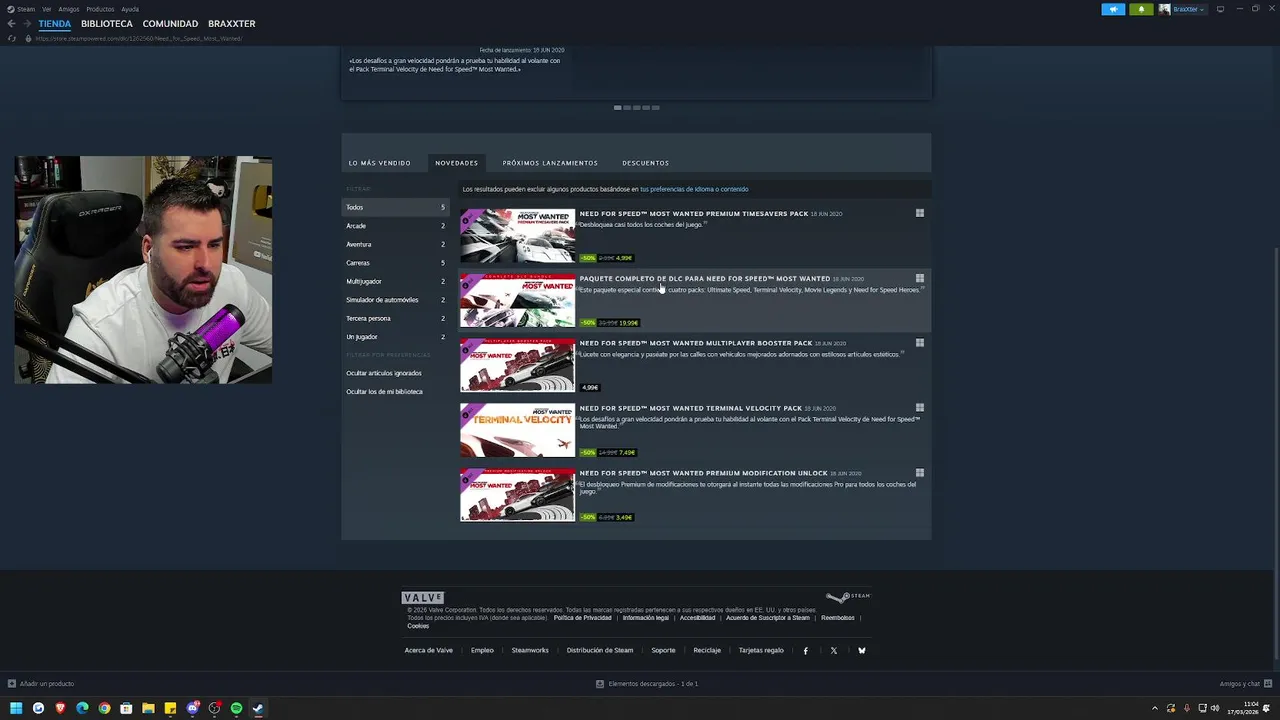The width and height of the screenshot is (1280, 720).
Task: Go to the COMUNIDAD section
Action: (x=170, y=23)
